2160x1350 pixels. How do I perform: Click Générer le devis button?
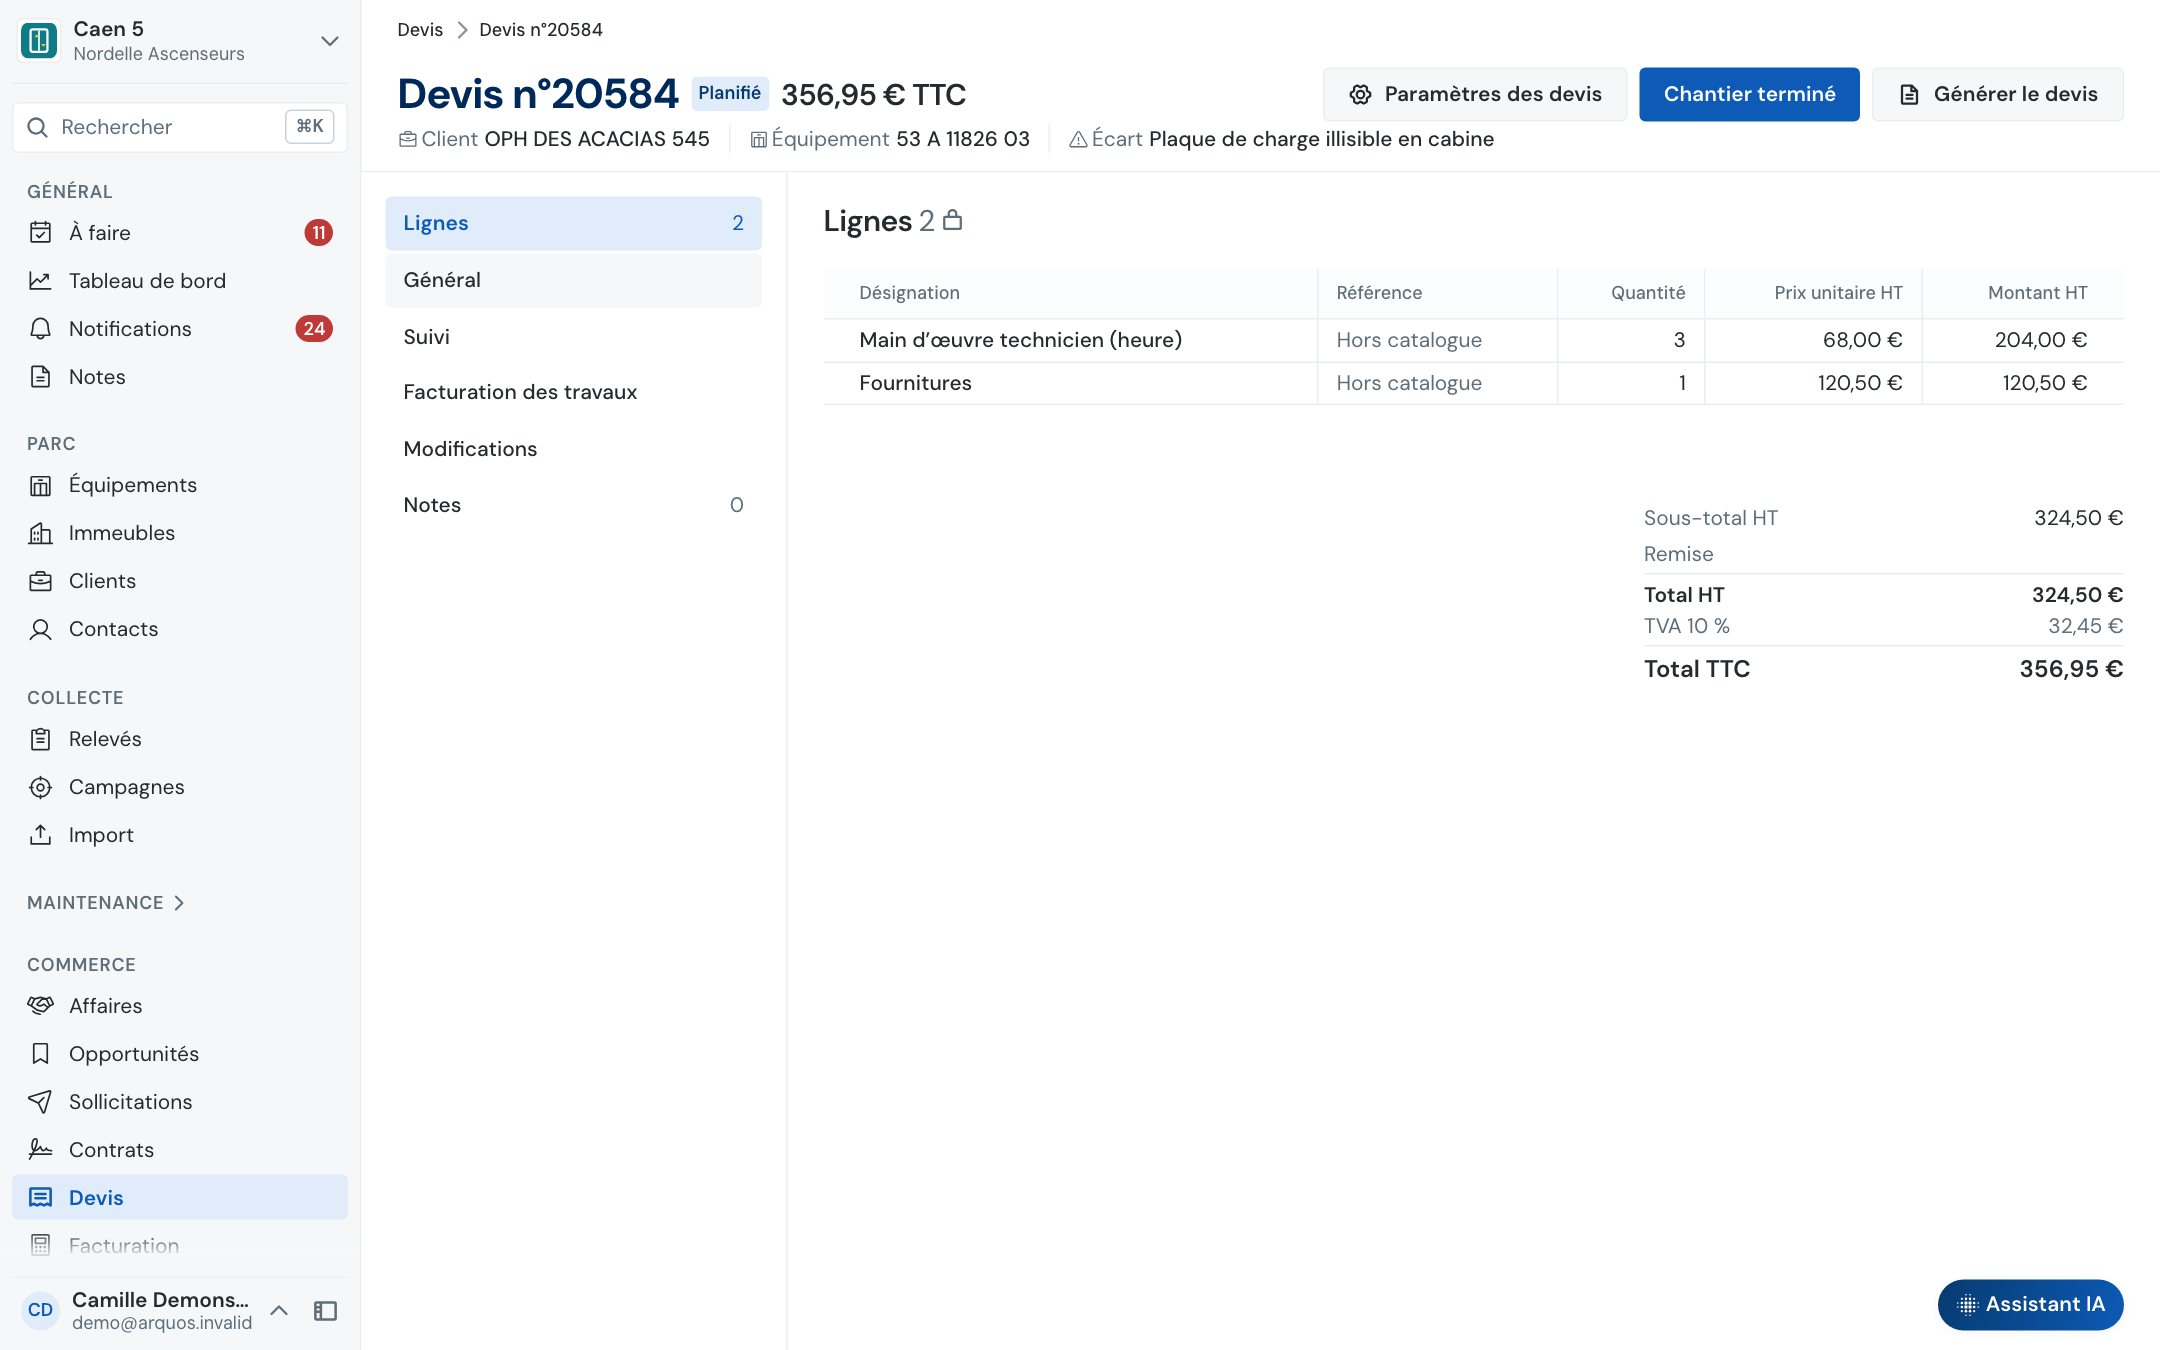tap(1997, 94)
